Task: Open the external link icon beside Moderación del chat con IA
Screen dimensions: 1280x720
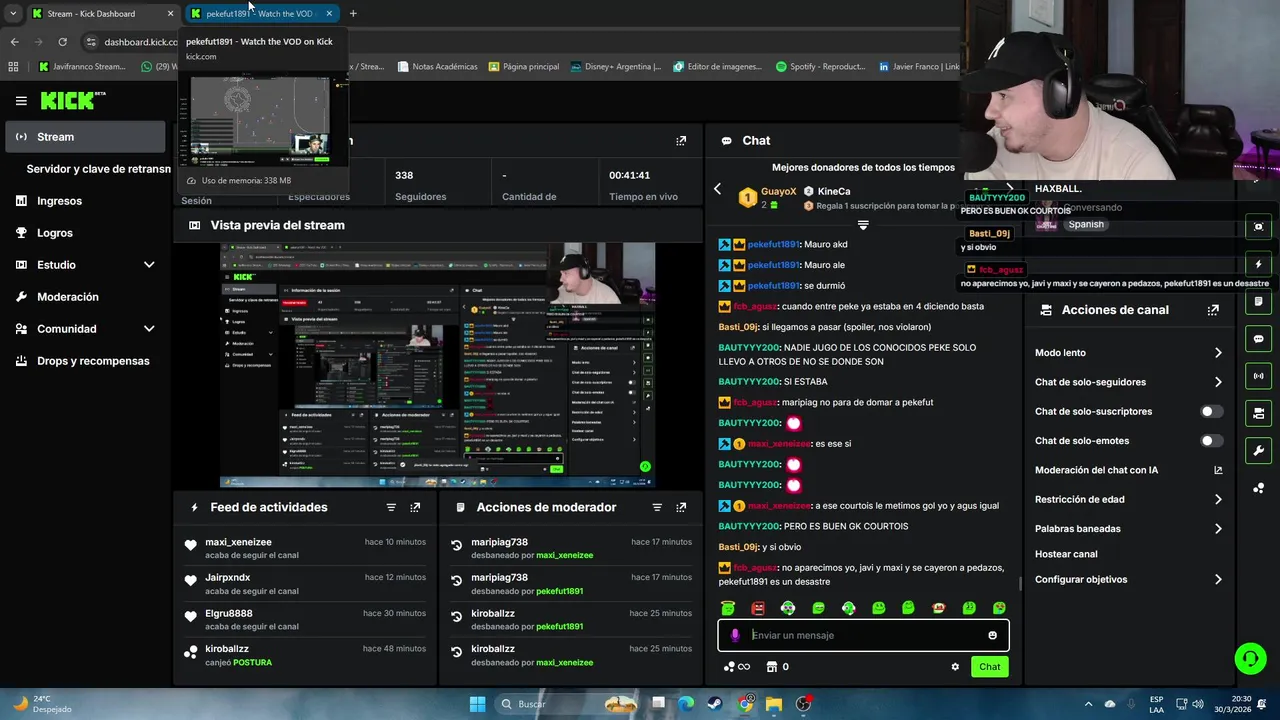Action: pos(1218,470)
